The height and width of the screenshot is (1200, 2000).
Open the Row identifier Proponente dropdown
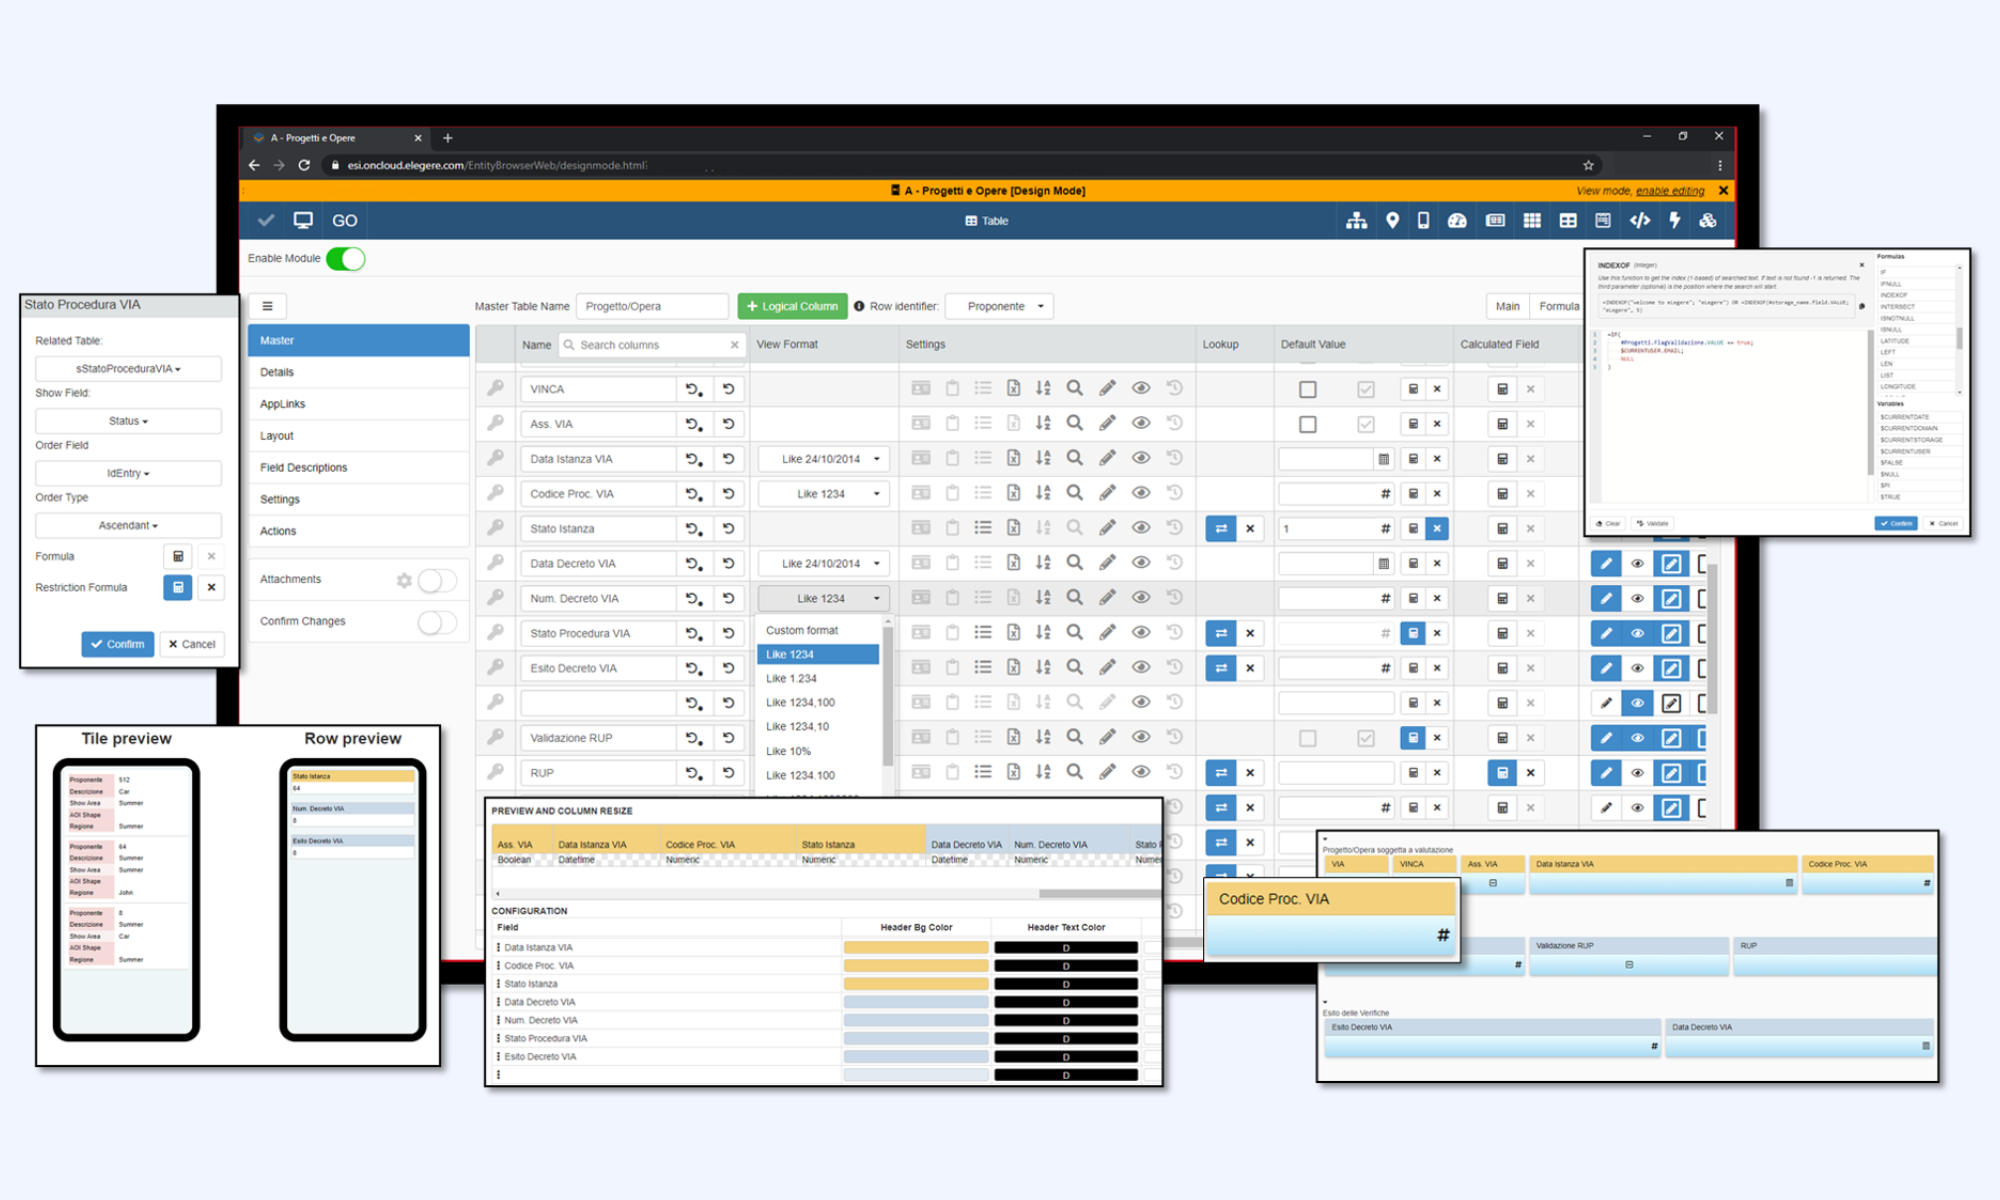(x=1004, y=306)
